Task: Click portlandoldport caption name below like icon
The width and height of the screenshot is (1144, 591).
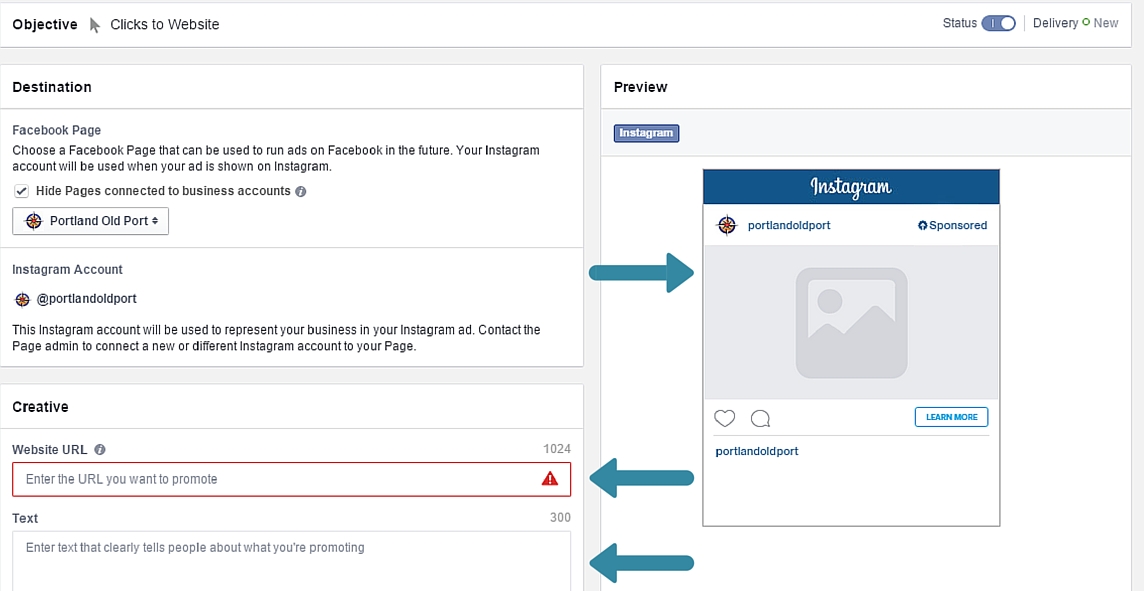Action: 757,452
